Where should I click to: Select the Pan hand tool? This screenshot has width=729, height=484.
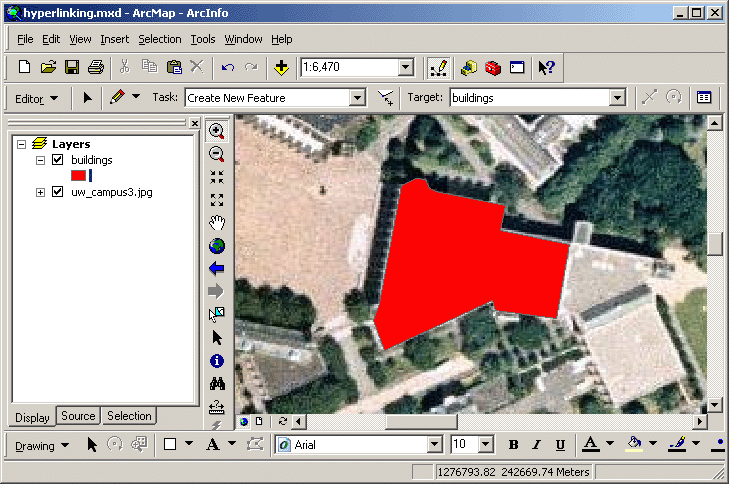coord(216,222)
